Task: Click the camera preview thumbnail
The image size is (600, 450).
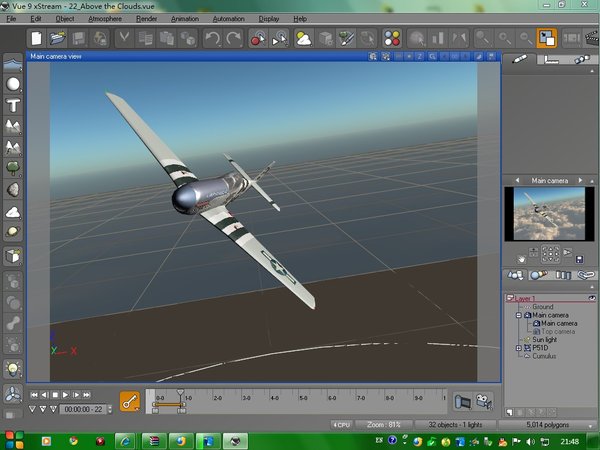Action: coord(549,213)
